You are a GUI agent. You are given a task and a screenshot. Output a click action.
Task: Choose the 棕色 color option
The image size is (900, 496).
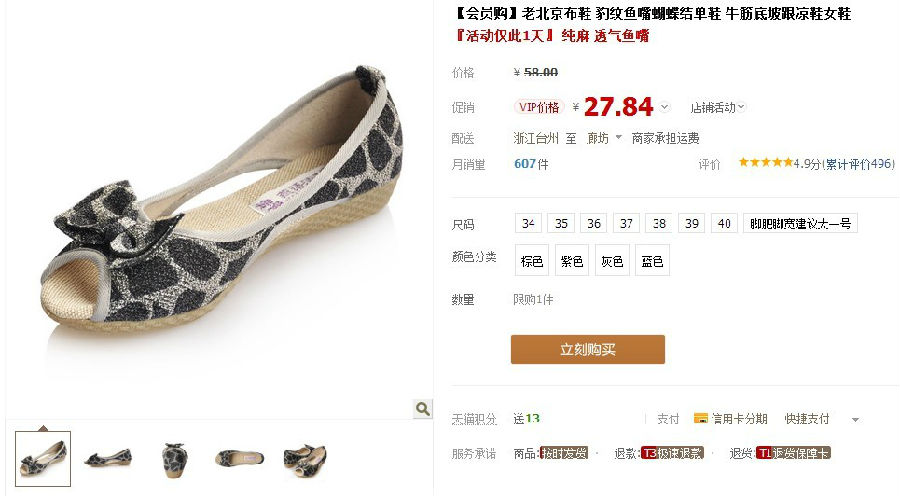532,260
